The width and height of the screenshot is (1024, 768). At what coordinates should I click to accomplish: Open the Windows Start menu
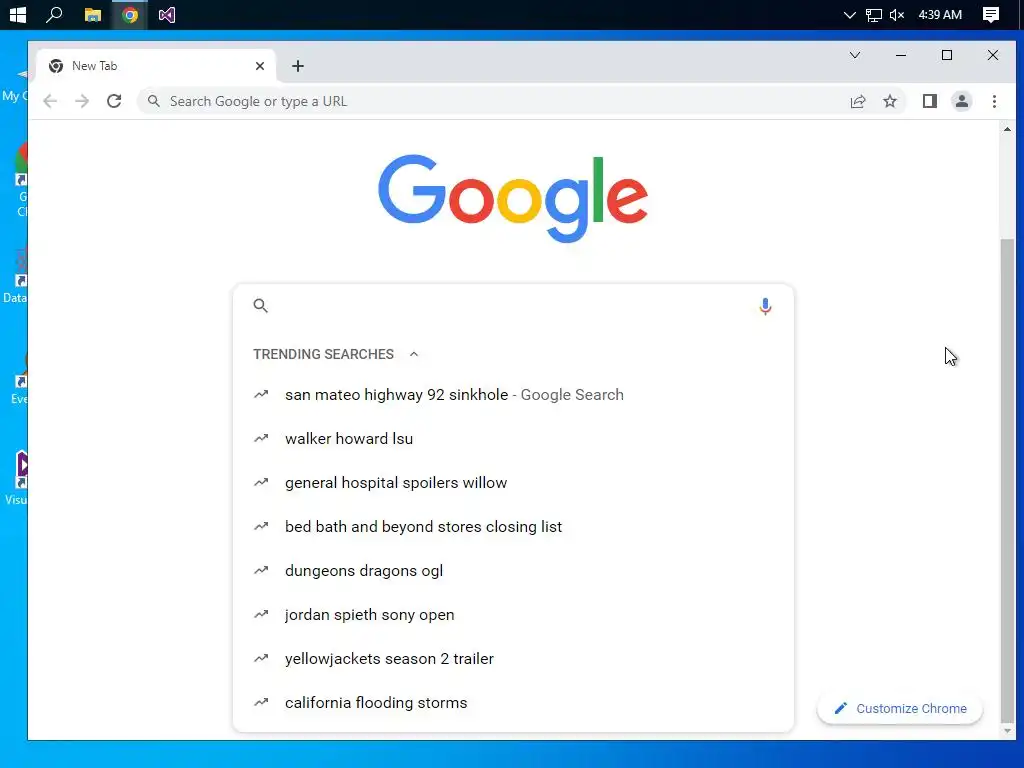coord(18,14)
